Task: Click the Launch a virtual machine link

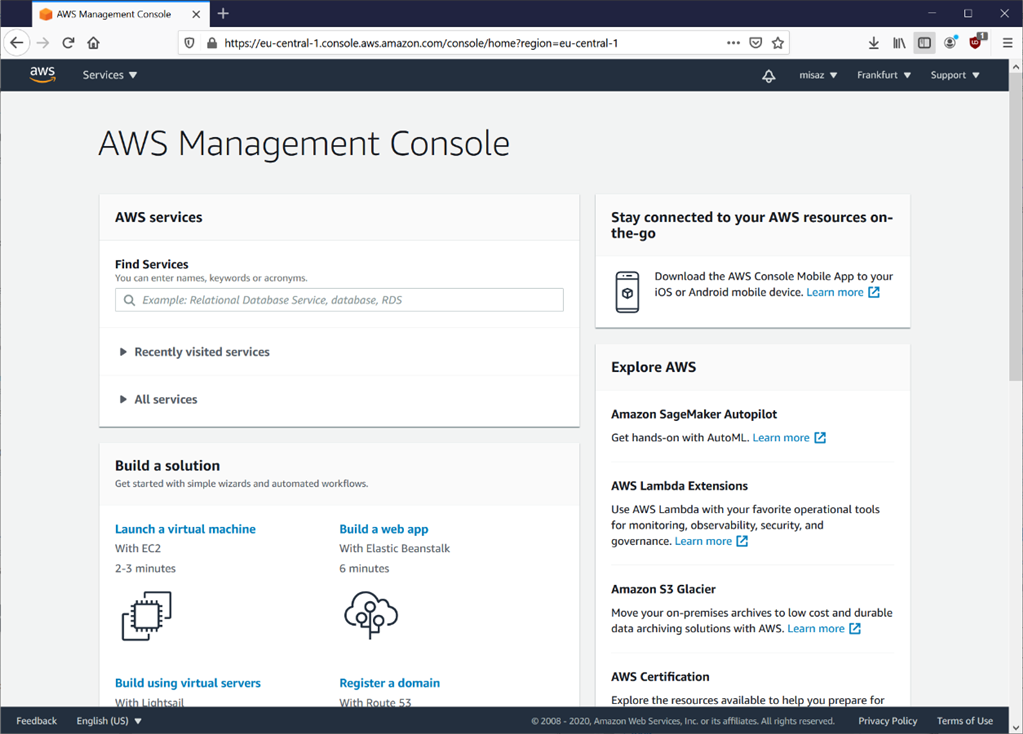Action: [x=185, y=529]
